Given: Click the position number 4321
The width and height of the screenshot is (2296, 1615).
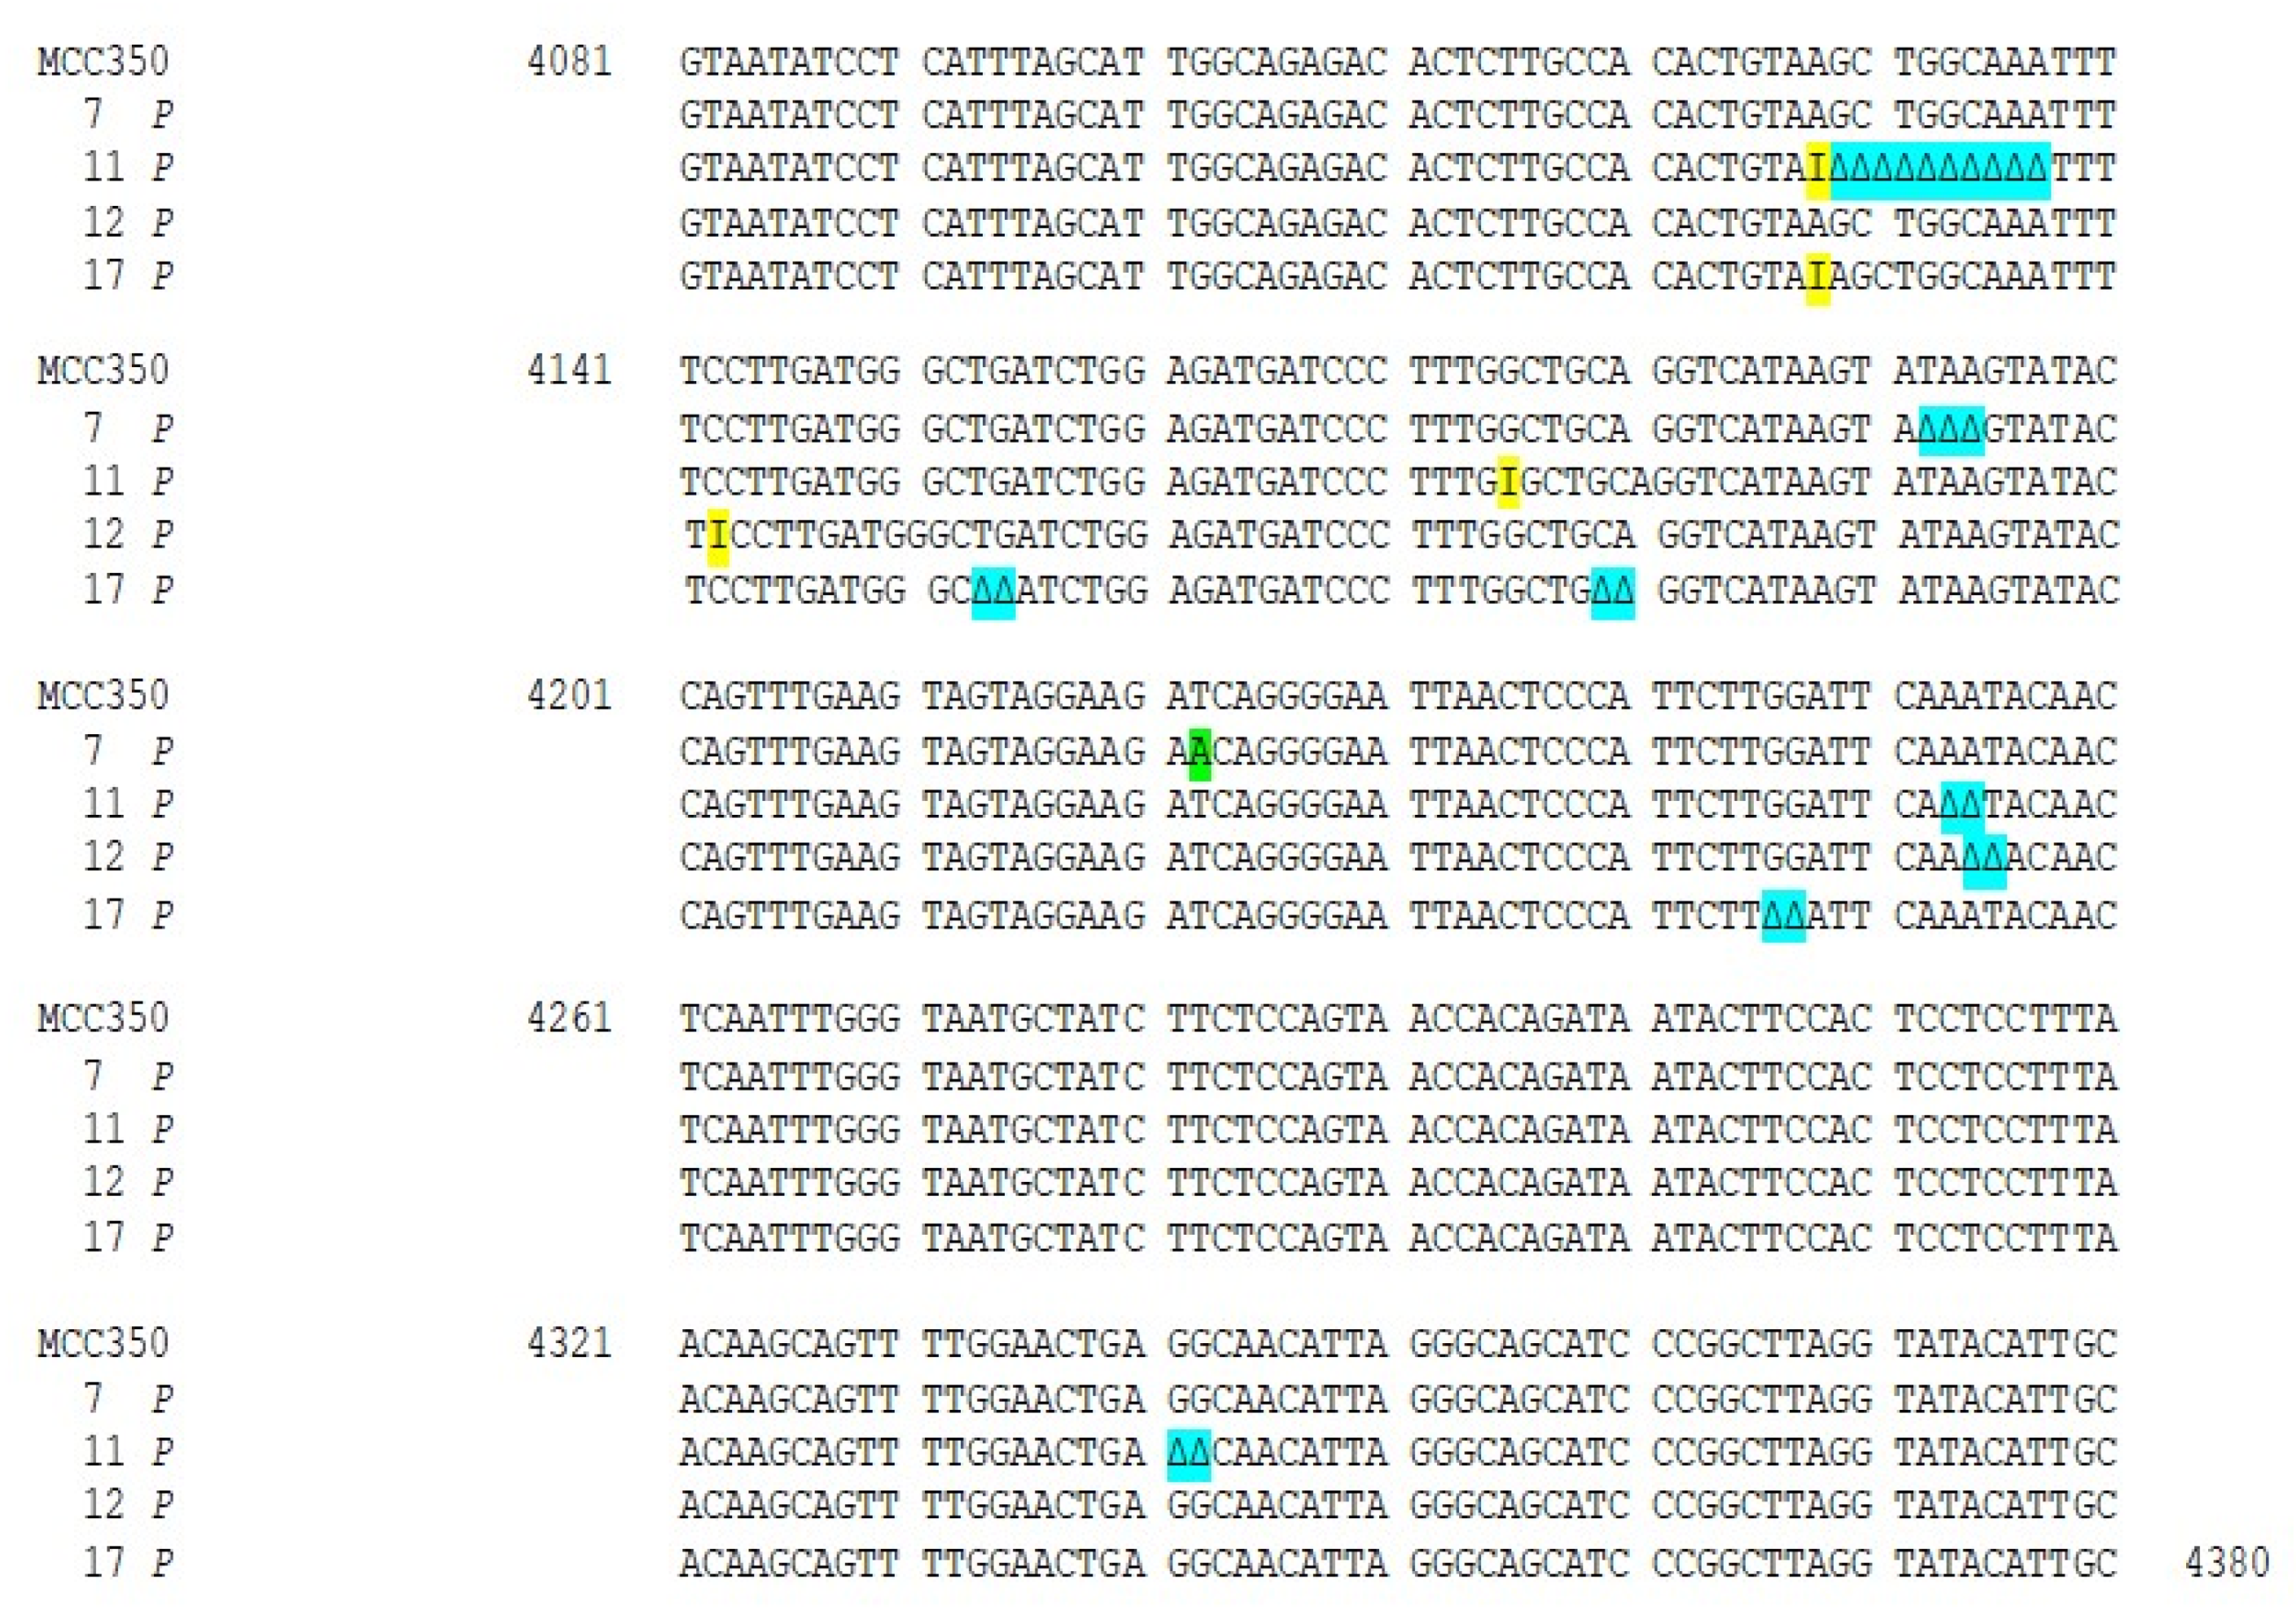Looking at the screenshot, I should pos(569,1343).
